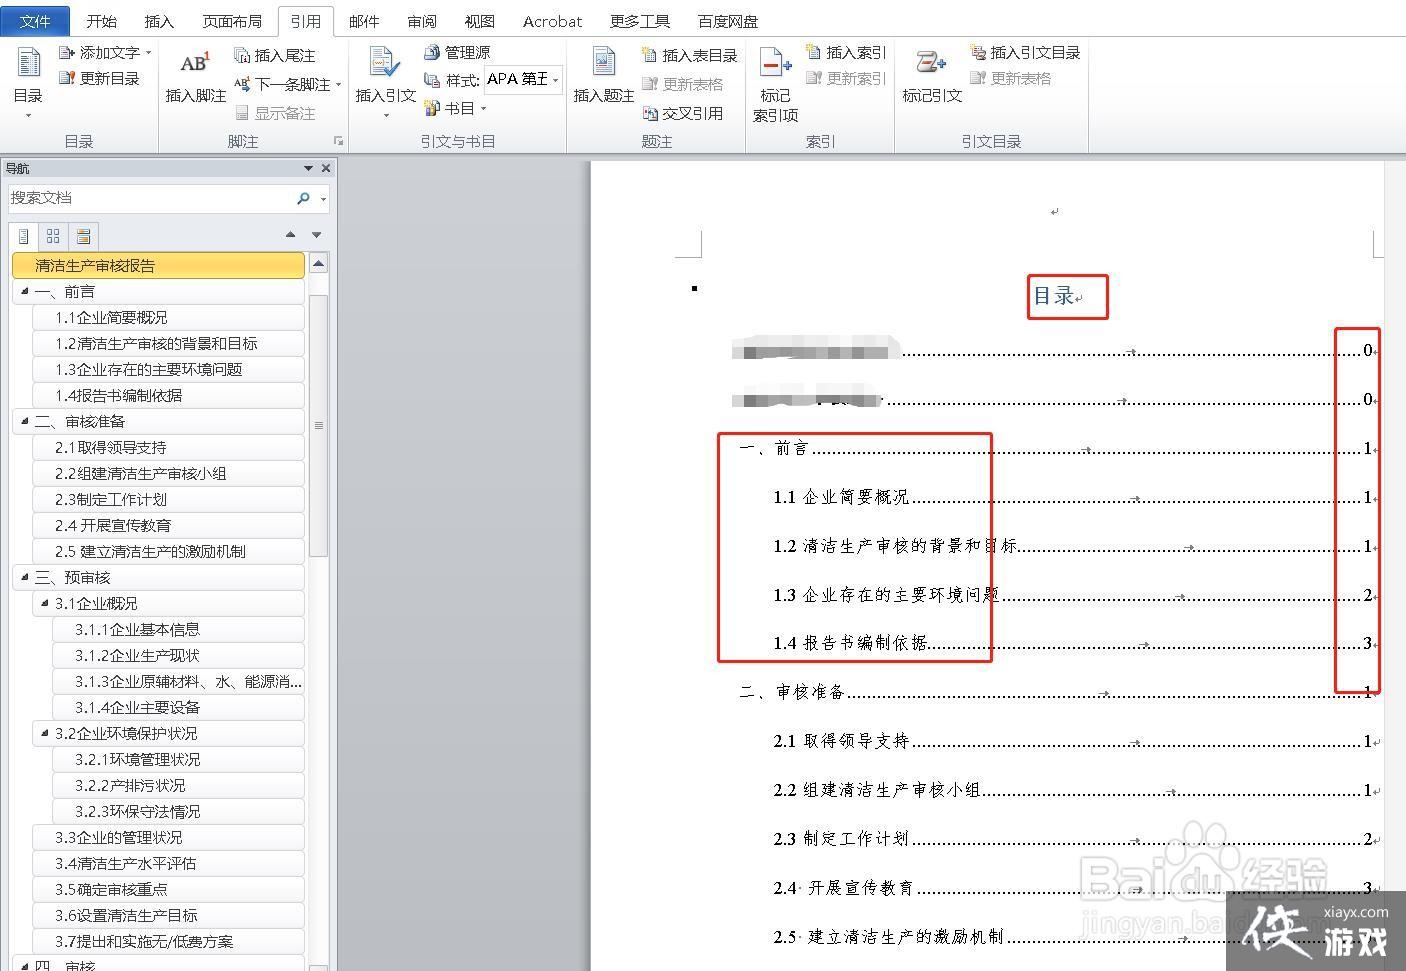Viewport: 1406px width, 971px height.
Task: Click the 目录 title in document
Action: point(1056,296)
